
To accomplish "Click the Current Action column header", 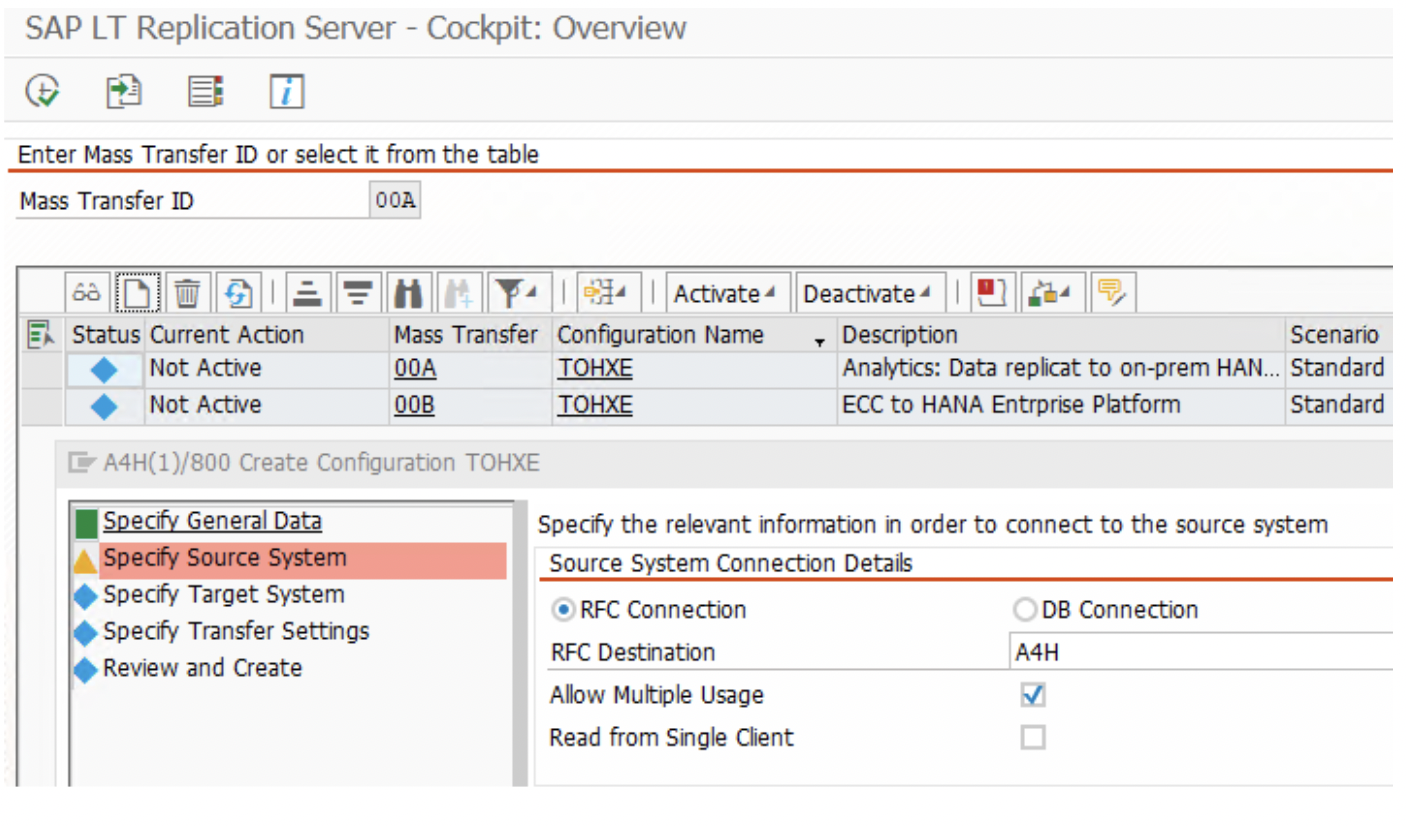I will point(267,335).
